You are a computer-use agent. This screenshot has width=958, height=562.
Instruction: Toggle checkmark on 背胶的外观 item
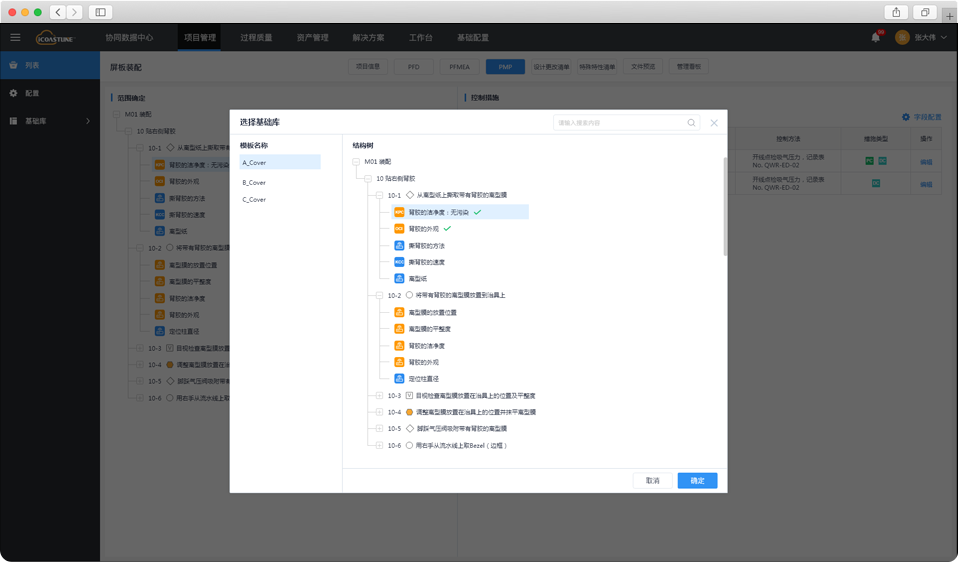[x=447, y=228]
